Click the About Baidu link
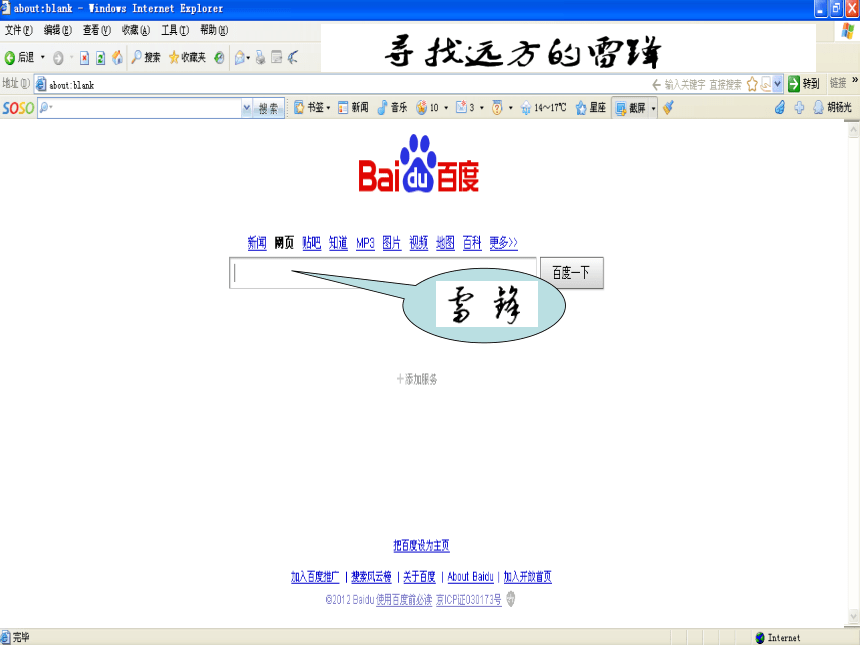This screenshot has height=645, width=860. click(x=471, y=576)
